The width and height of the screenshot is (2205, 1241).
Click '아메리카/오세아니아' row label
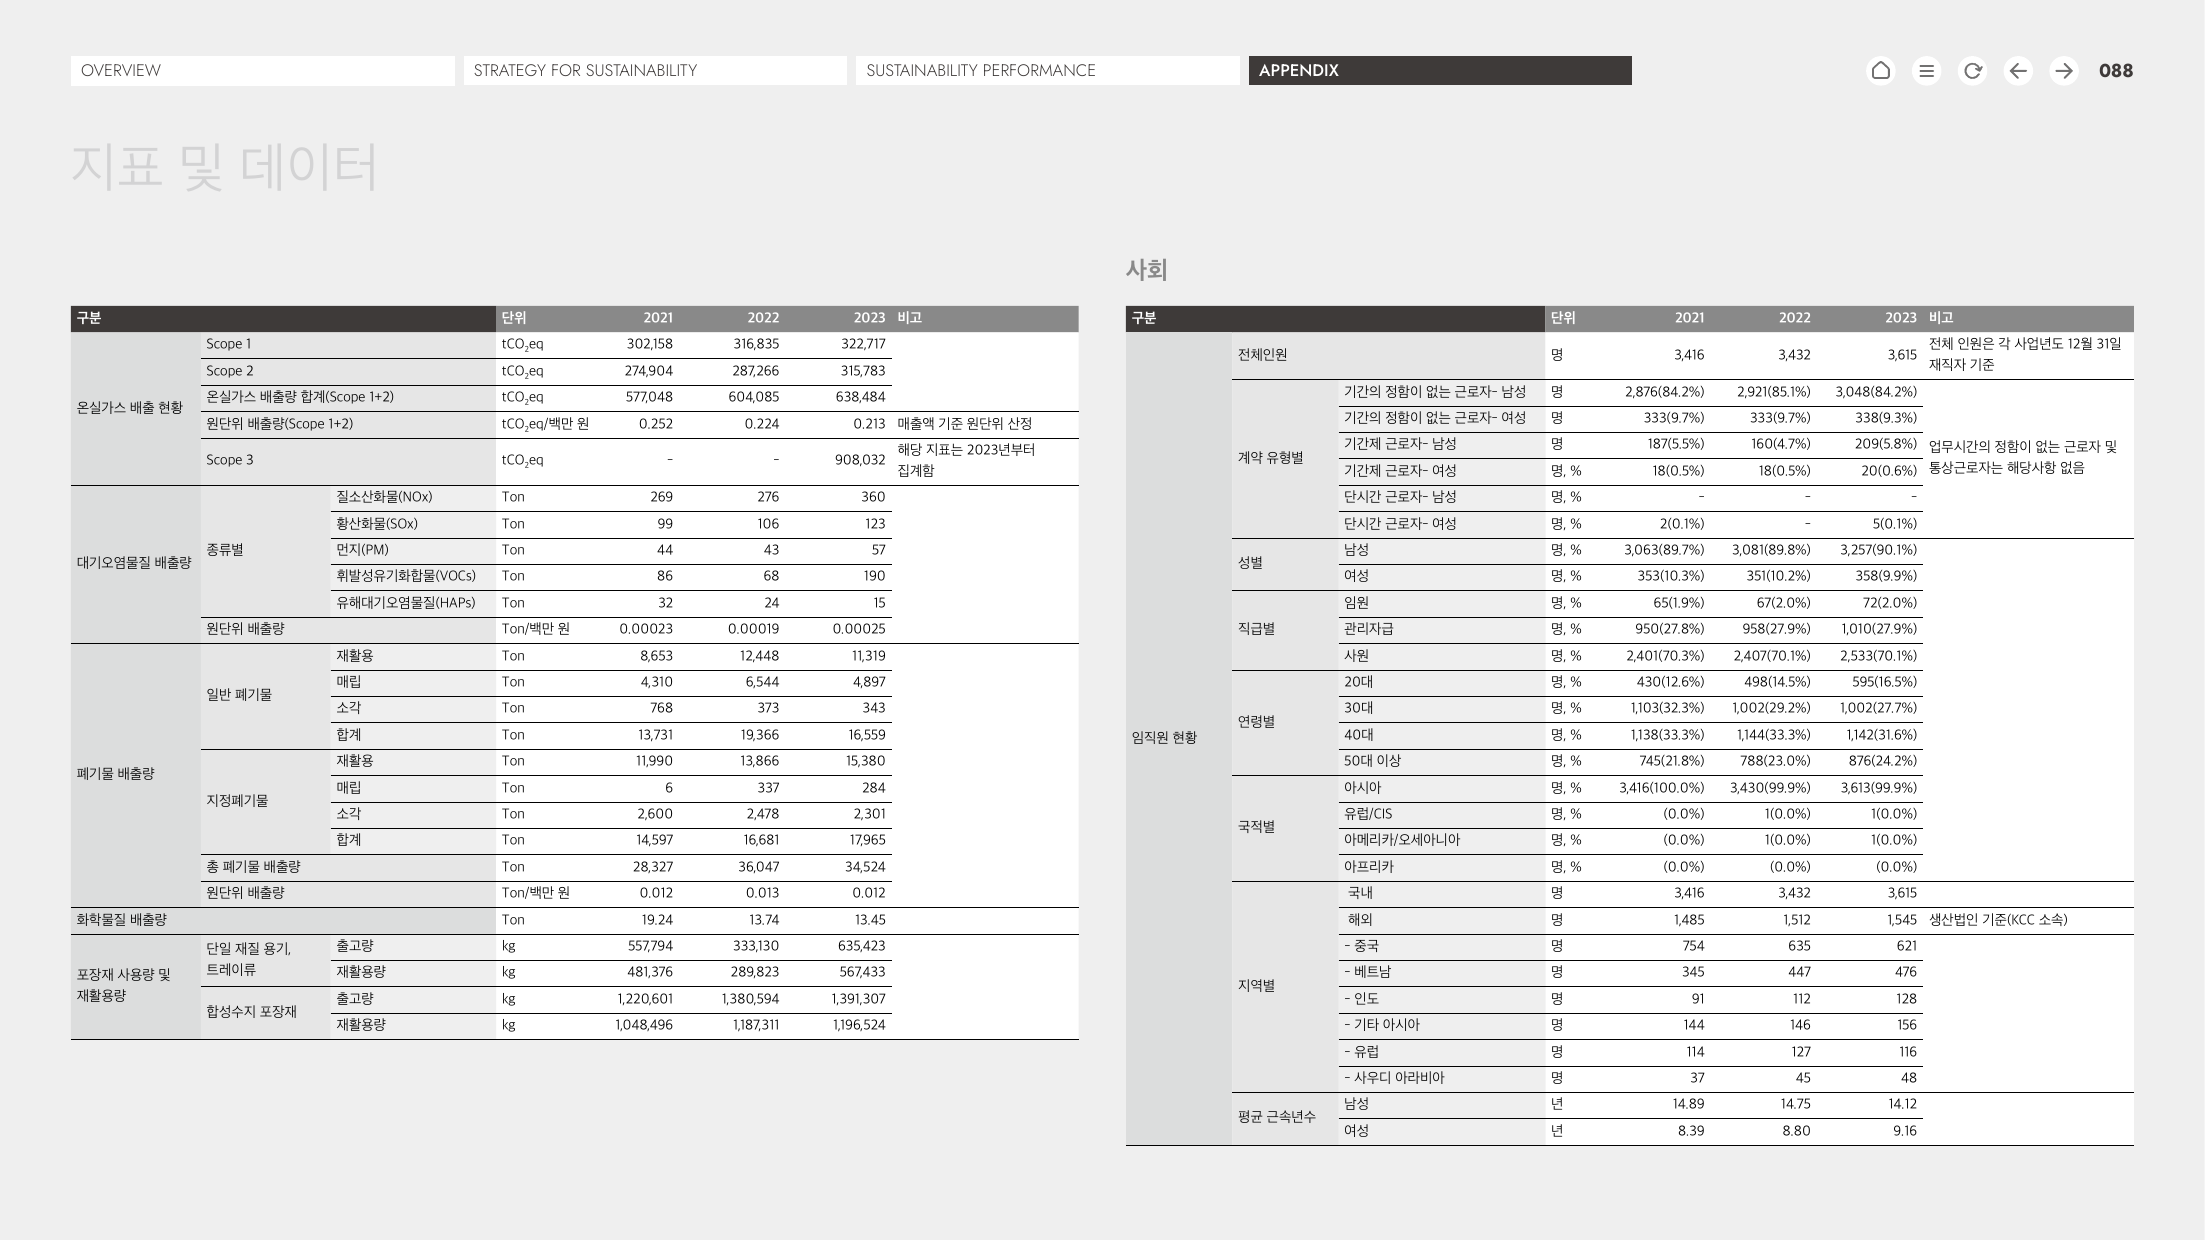[1402, 840]
